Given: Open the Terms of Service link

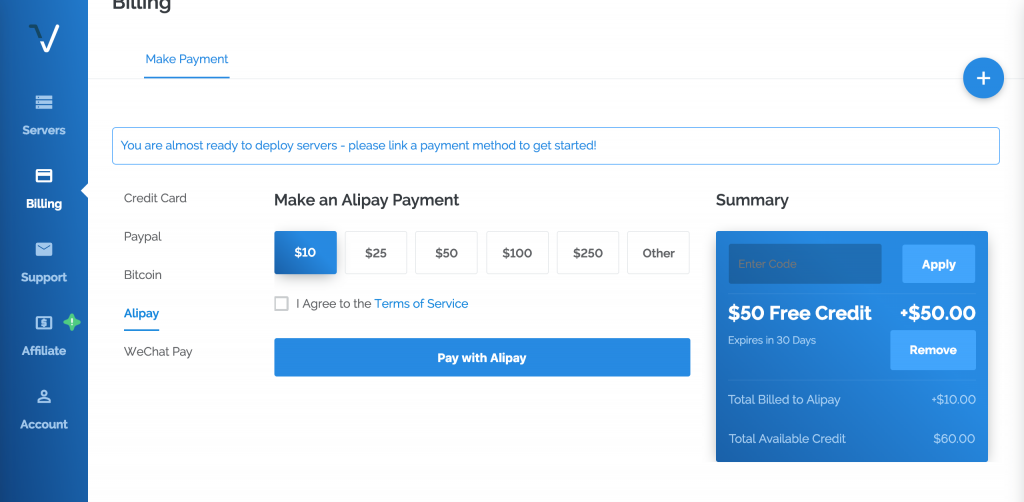Looking at the screenshot, I should [421, 303].
